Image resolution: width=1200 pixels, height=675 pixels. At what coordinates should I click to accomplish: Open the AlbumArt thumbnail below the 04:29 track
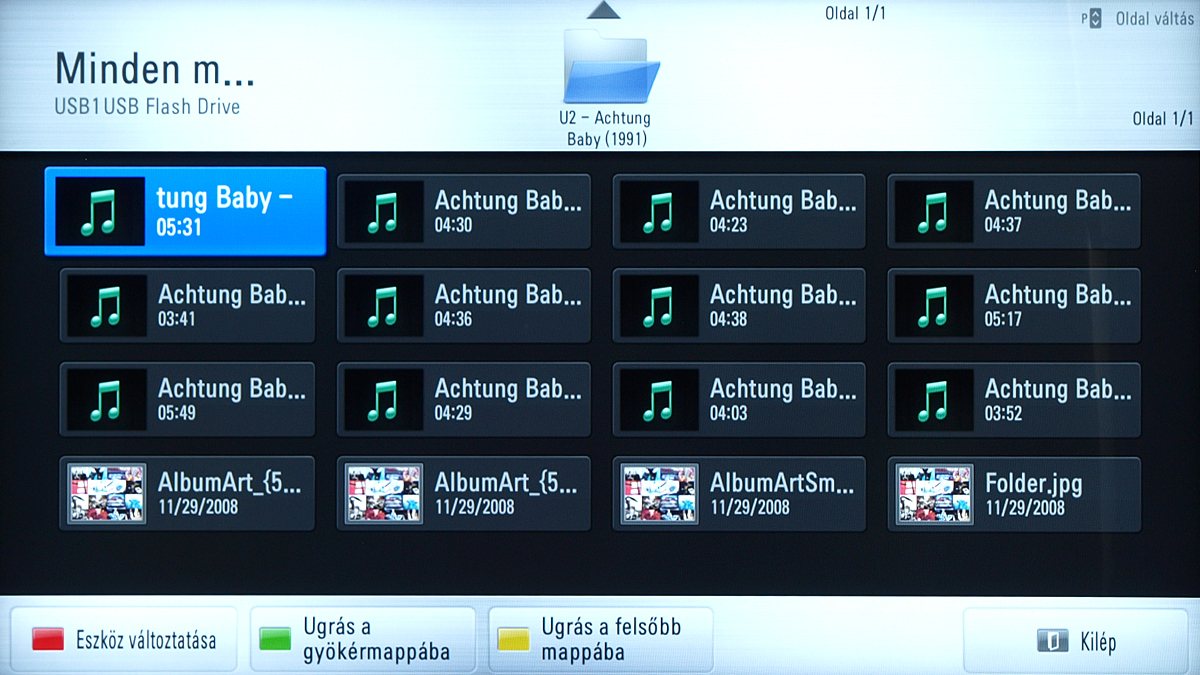(x=384, y=494)
